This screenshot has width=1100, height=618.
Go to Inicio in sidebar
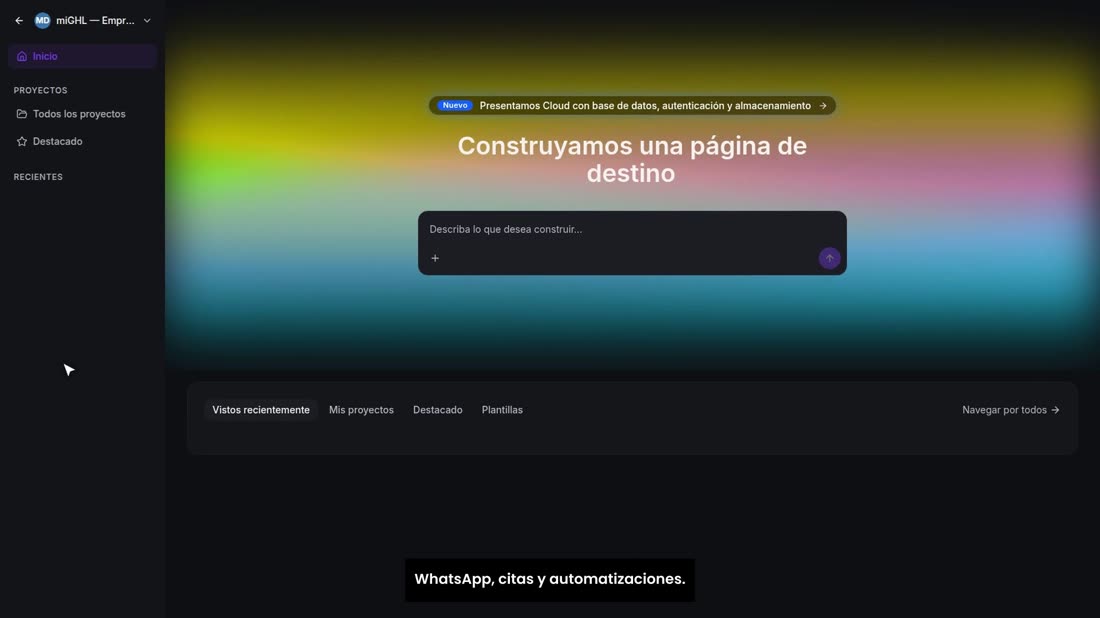point(82,56)
